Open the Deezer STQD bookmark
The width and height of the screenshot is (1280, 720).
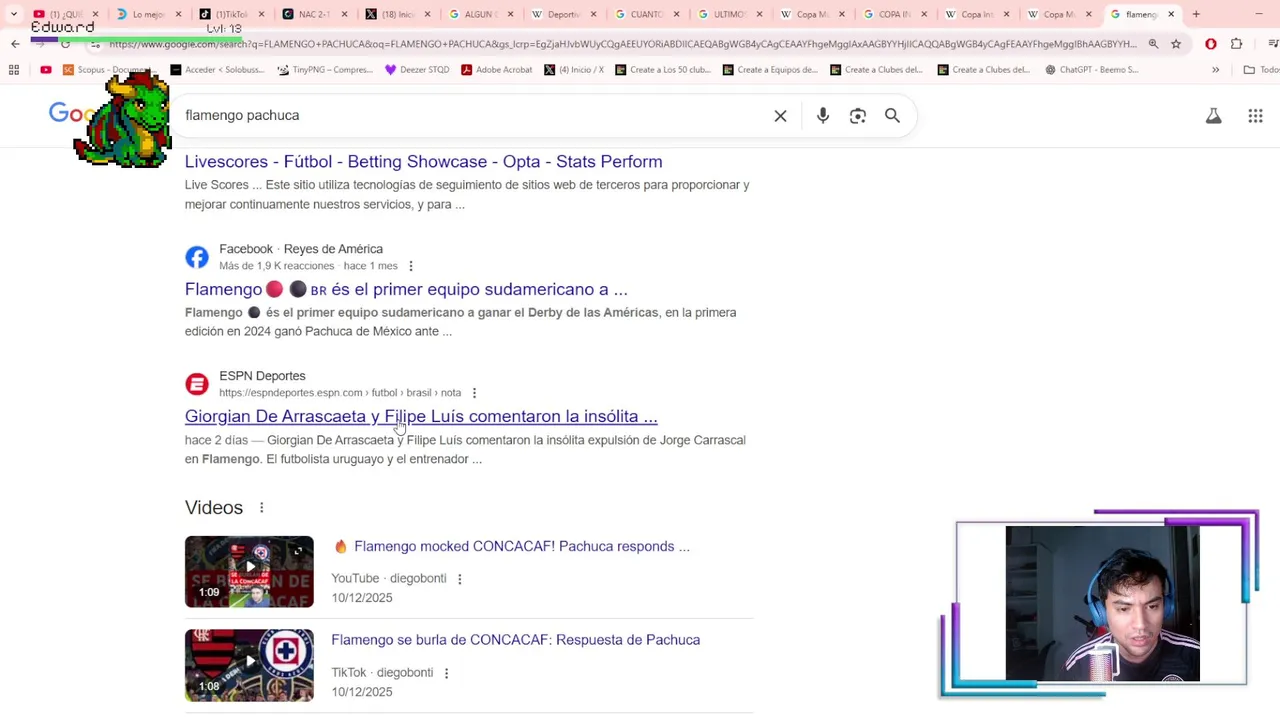click(x=417, y=70)
